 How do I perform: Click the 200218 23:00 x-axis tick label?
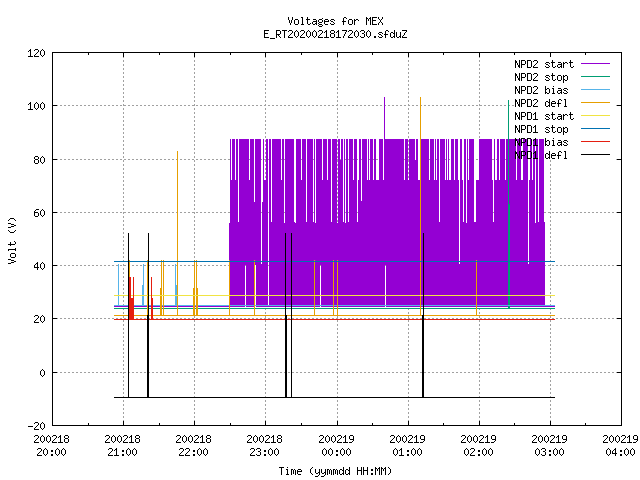pos(264,446)
